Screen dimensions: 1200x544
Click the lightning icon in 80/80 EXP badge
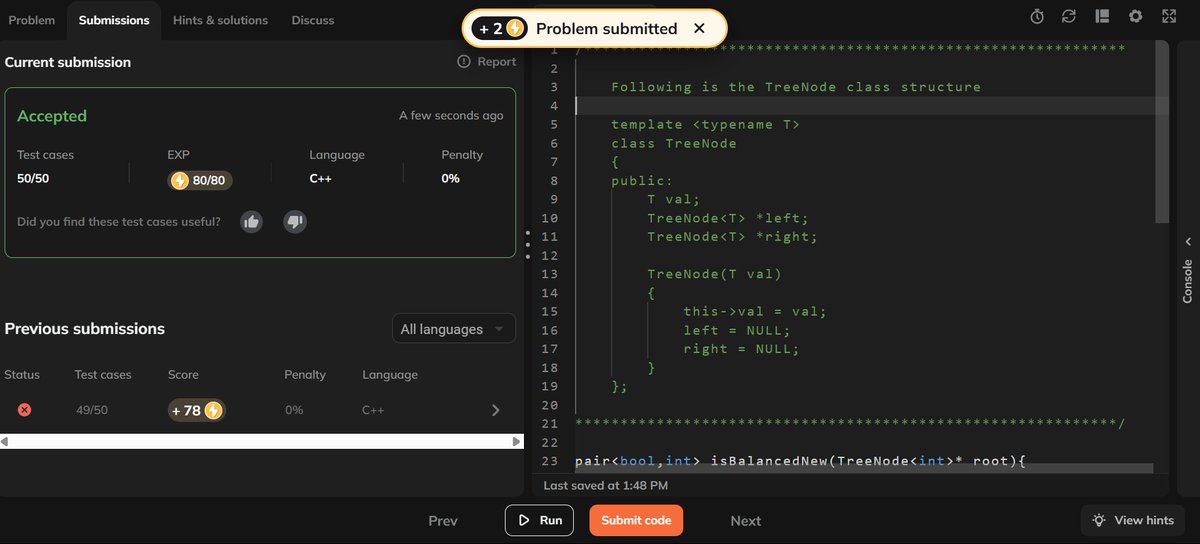click(x=180, y=180)
